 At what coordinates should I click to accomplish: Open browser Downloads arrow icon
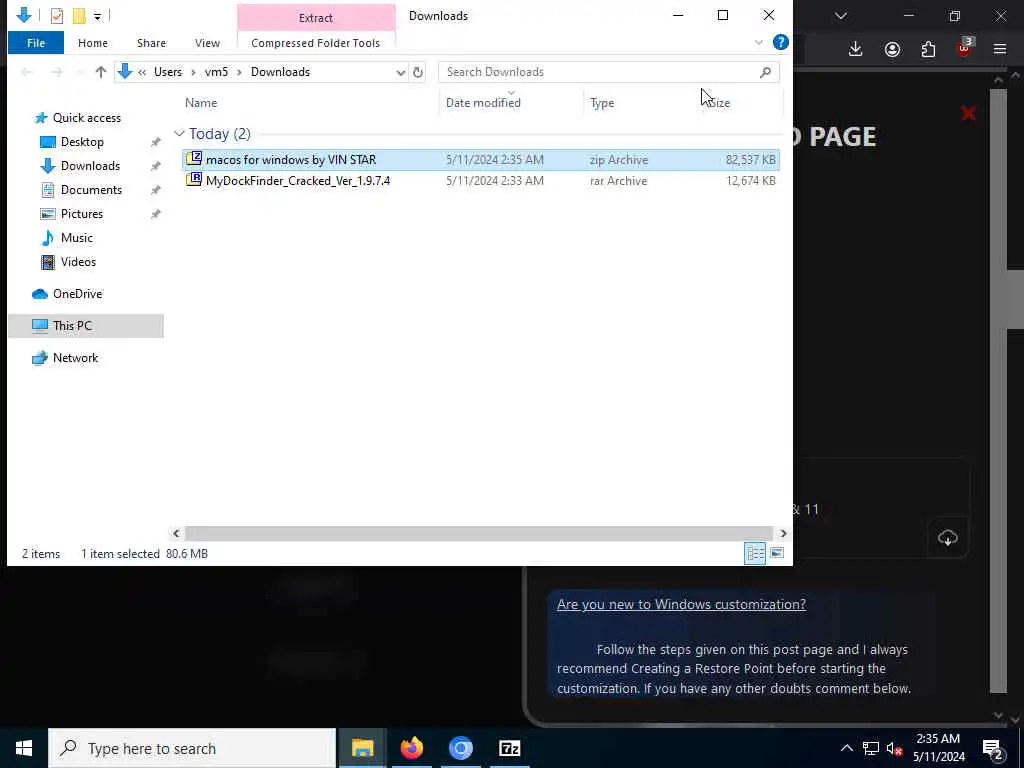pyautogui.click(x=856, y=50)
